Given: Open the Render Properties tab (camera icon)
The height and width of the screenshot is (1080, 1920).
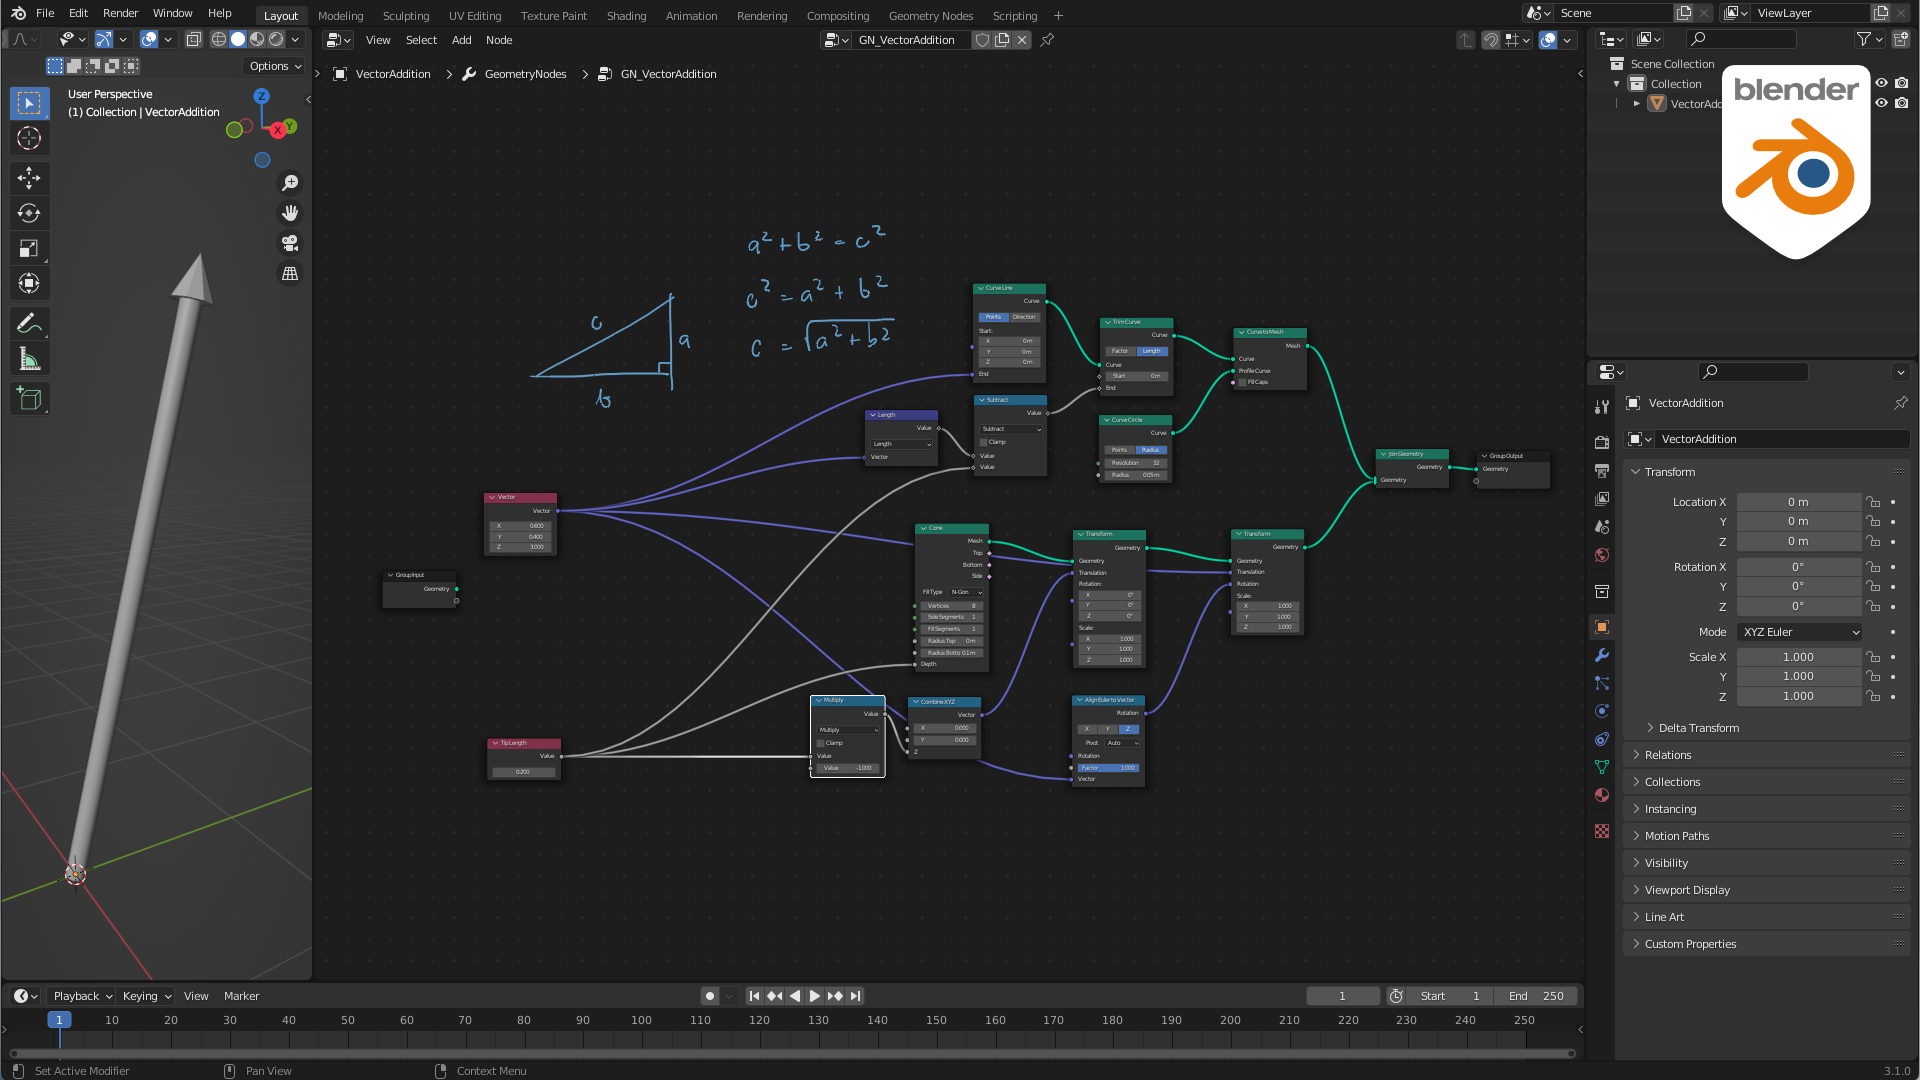Looking at the screenshot, I should pos(1602,441).
